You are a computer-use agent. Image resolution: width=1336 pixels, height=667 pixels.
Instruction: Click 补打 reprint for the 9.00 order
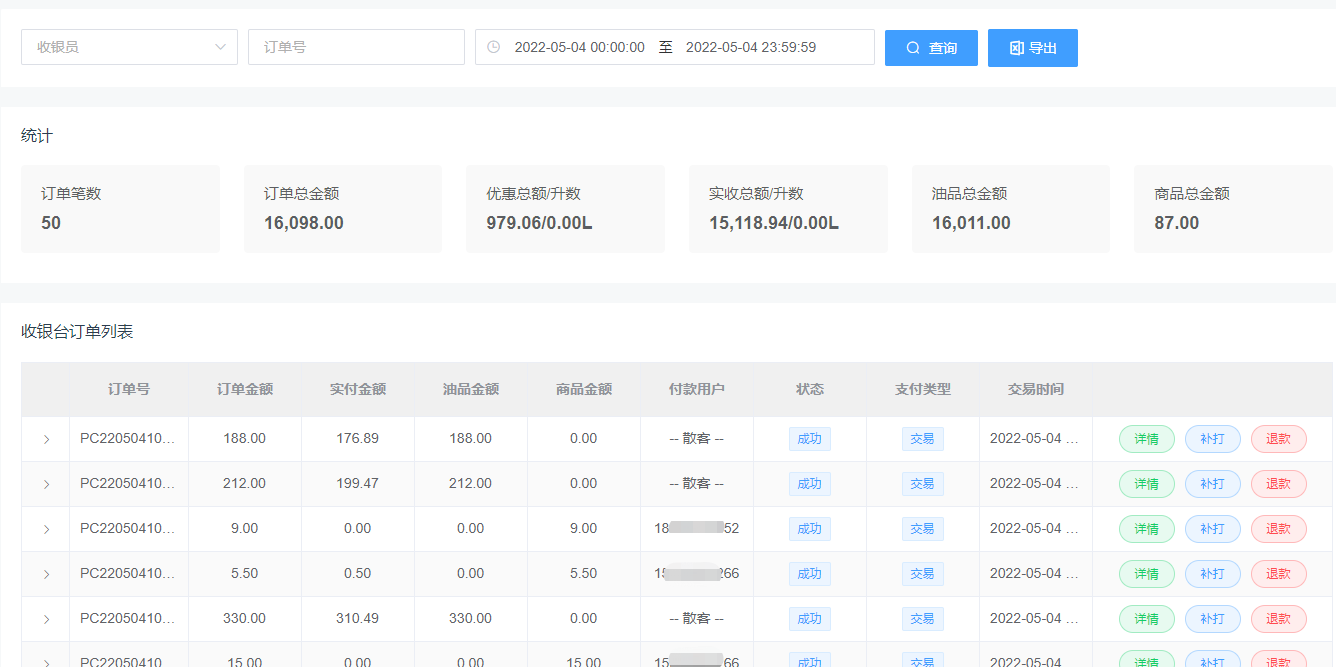tap(1213, 529)
